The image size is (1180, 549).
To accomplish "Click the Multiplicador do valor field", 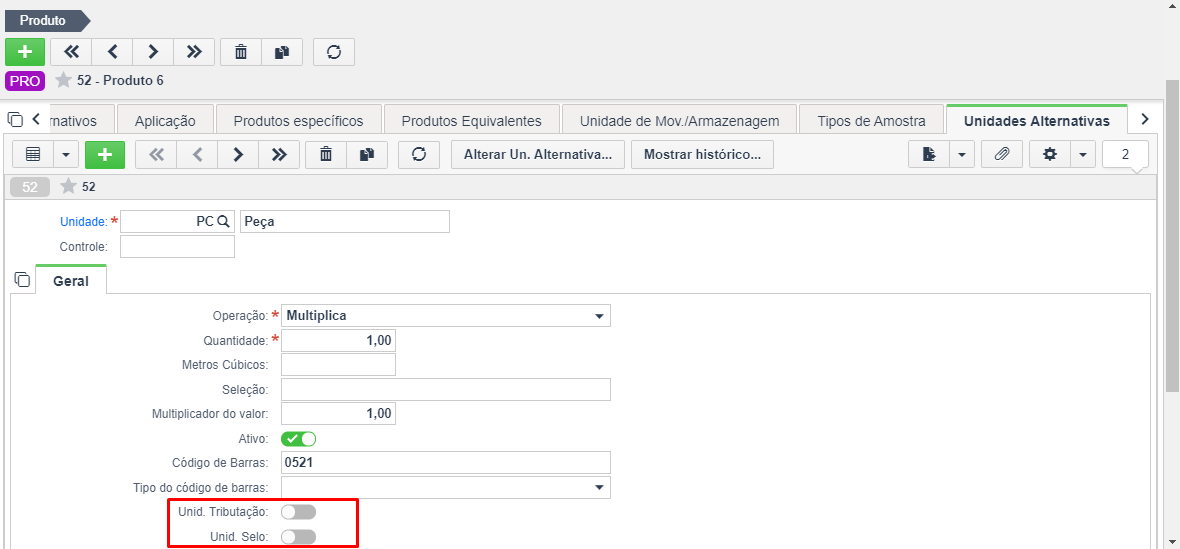I will tap(338, 414).
